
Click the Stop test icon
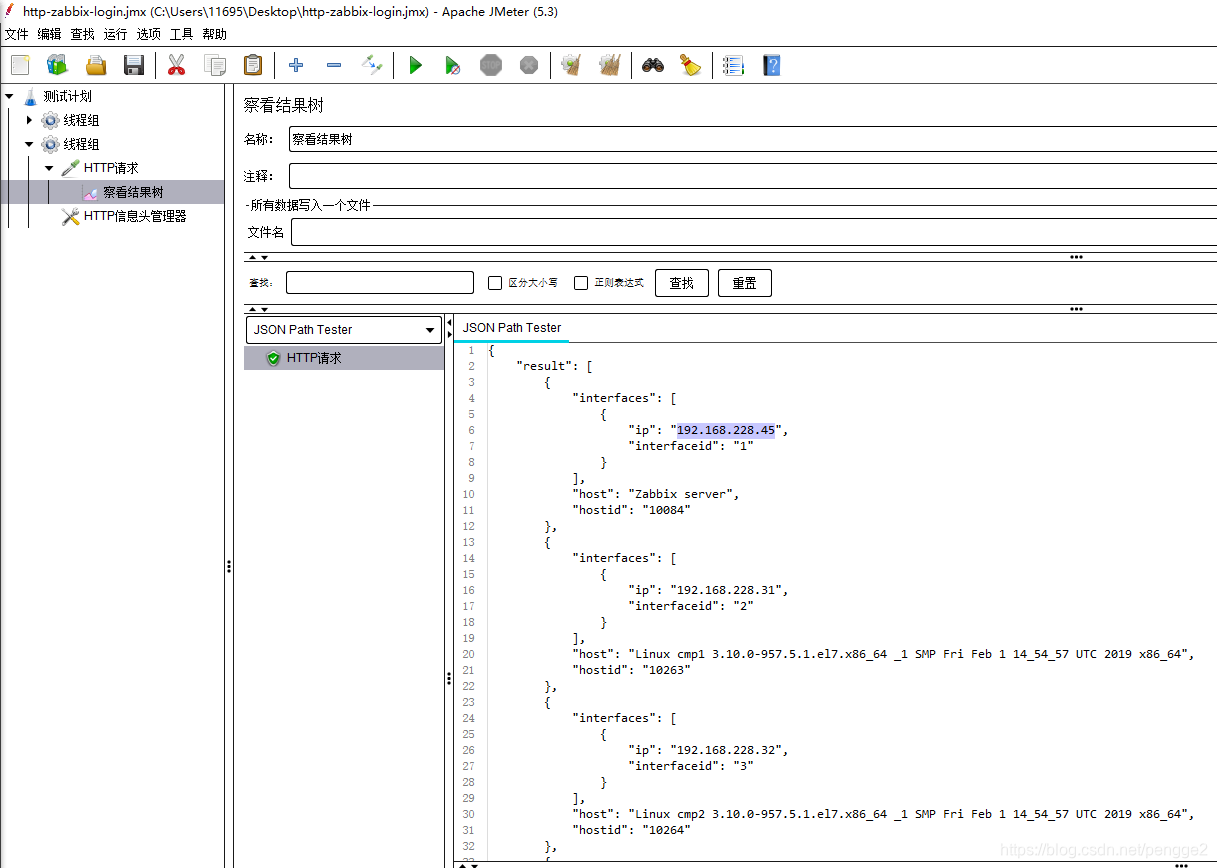[491, 65]
